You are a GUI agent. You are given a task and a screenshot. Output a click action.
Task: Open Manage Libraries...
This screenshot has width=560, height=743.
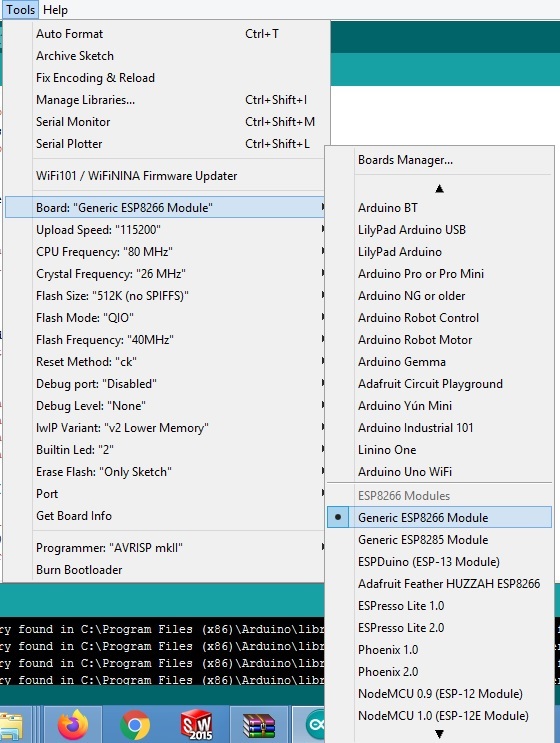point(165,100)
